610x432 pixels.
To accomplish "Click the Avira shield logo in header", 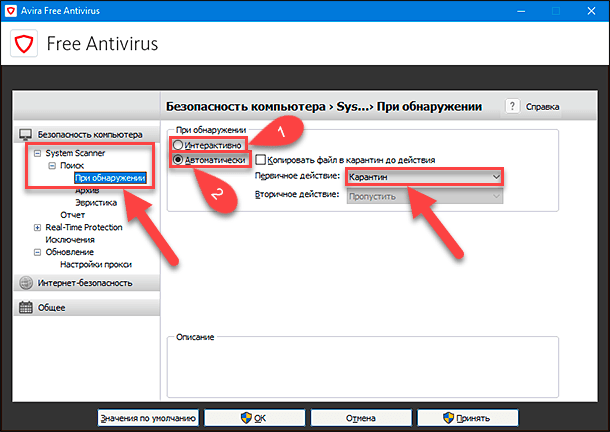I will (x=24, y=43).
